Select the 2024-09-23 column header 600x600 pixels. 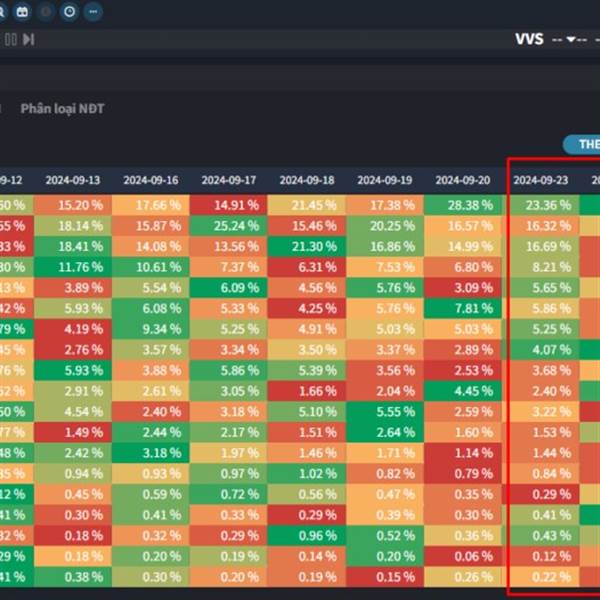541,180
